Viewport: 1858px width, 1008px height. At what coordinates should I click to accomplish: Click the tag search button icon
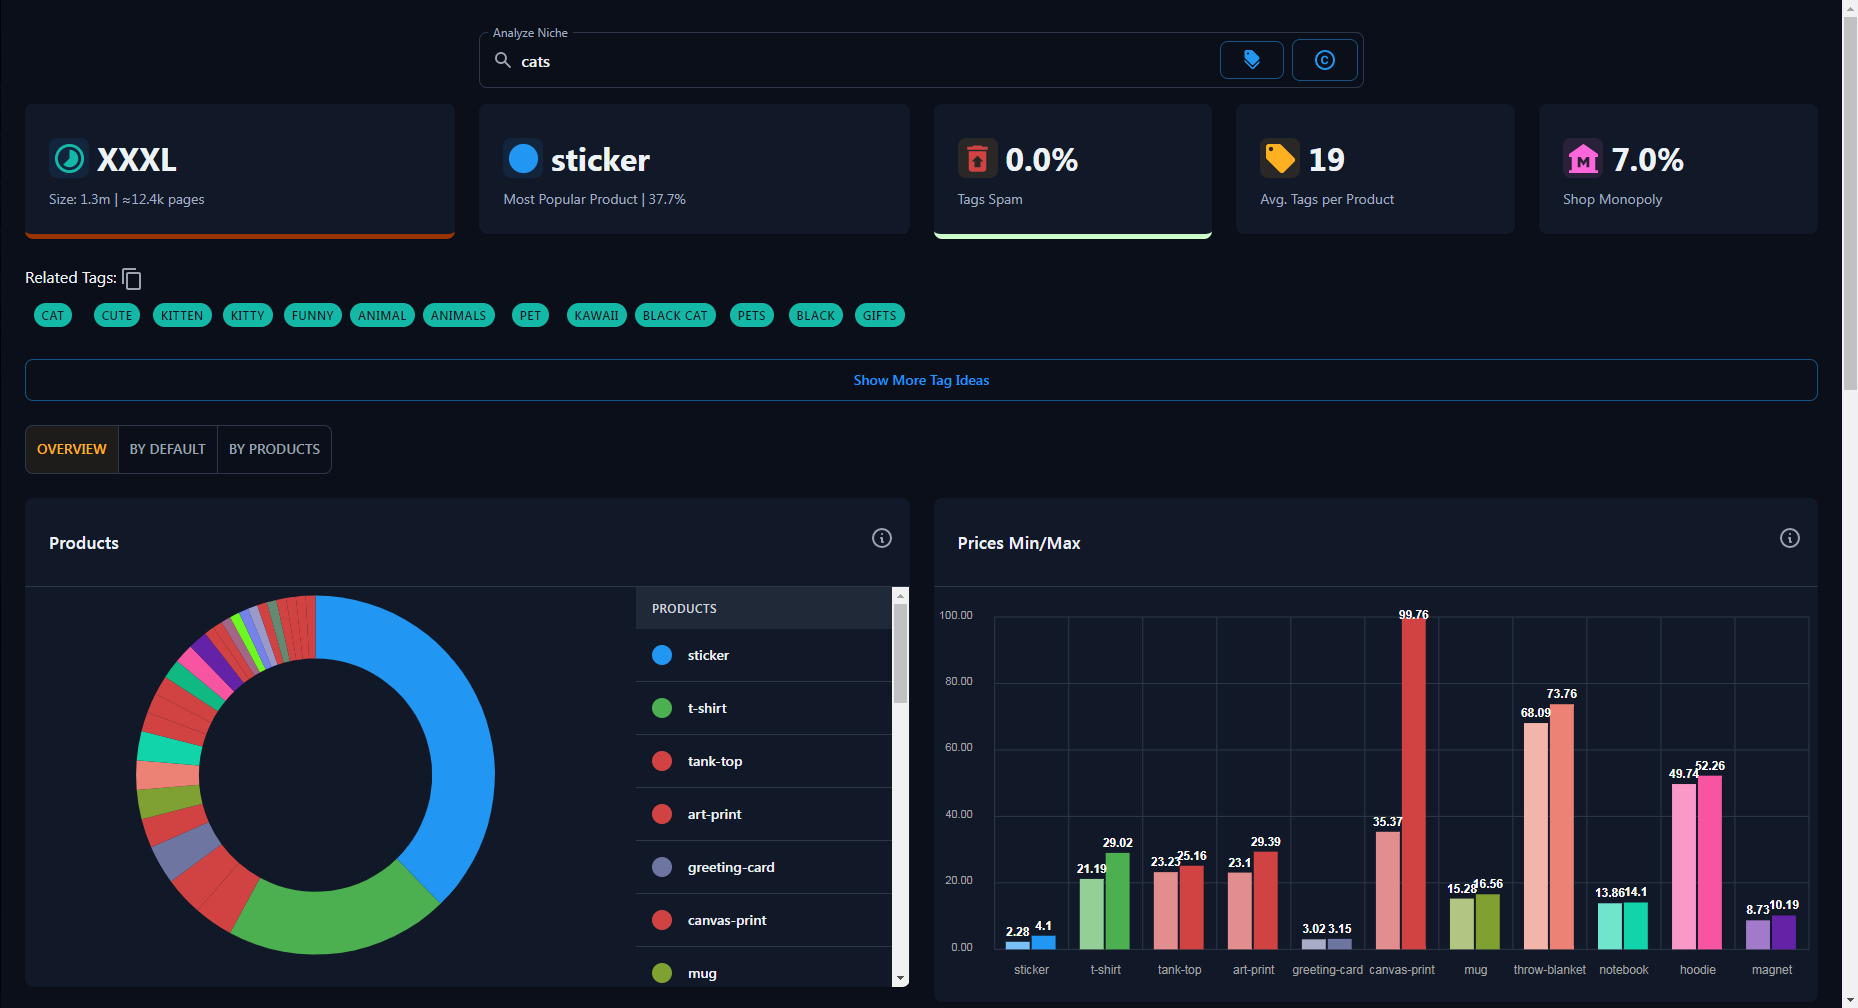1251,60
